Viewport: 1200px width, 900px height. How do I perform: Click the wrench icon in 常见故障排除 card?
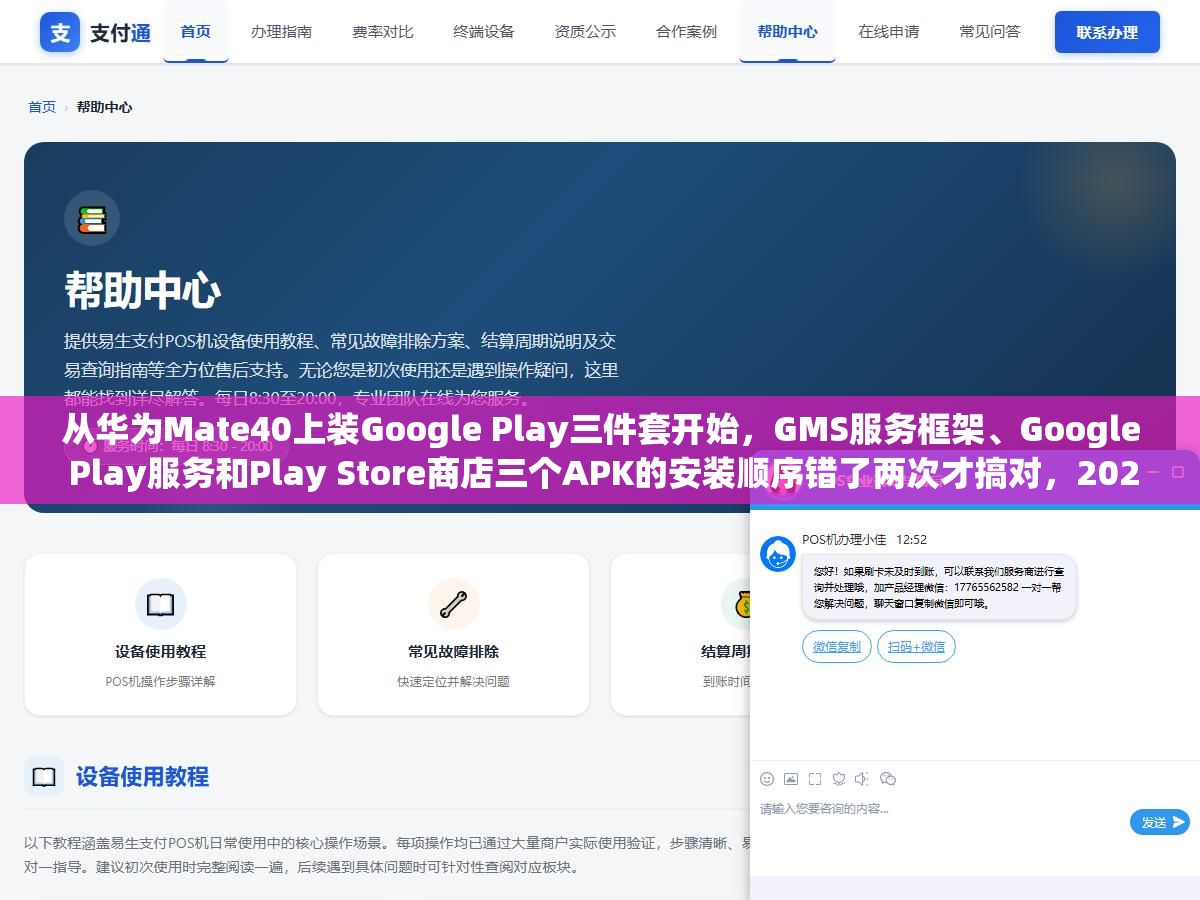[453, 604]
